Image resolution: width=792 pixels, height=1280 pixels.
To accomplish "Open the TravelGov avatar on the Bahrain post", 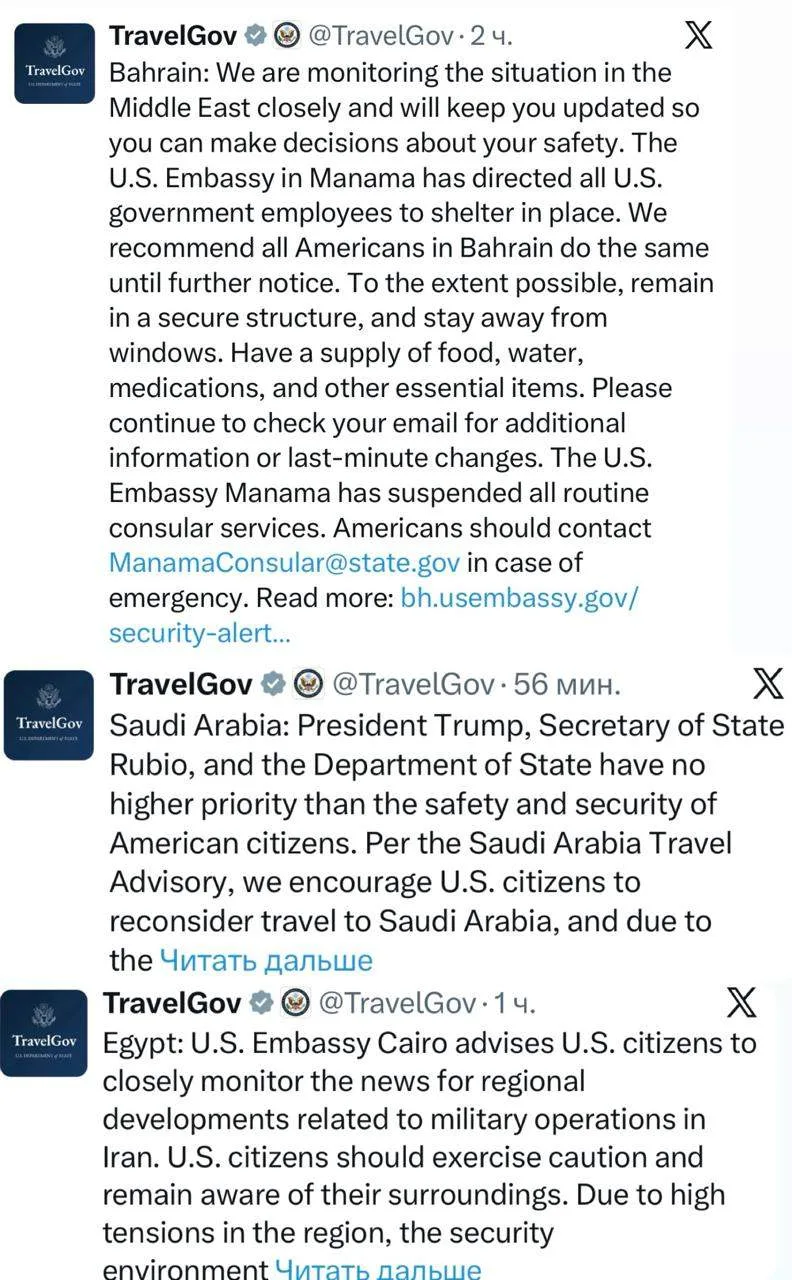I will (x=54, y=64).
